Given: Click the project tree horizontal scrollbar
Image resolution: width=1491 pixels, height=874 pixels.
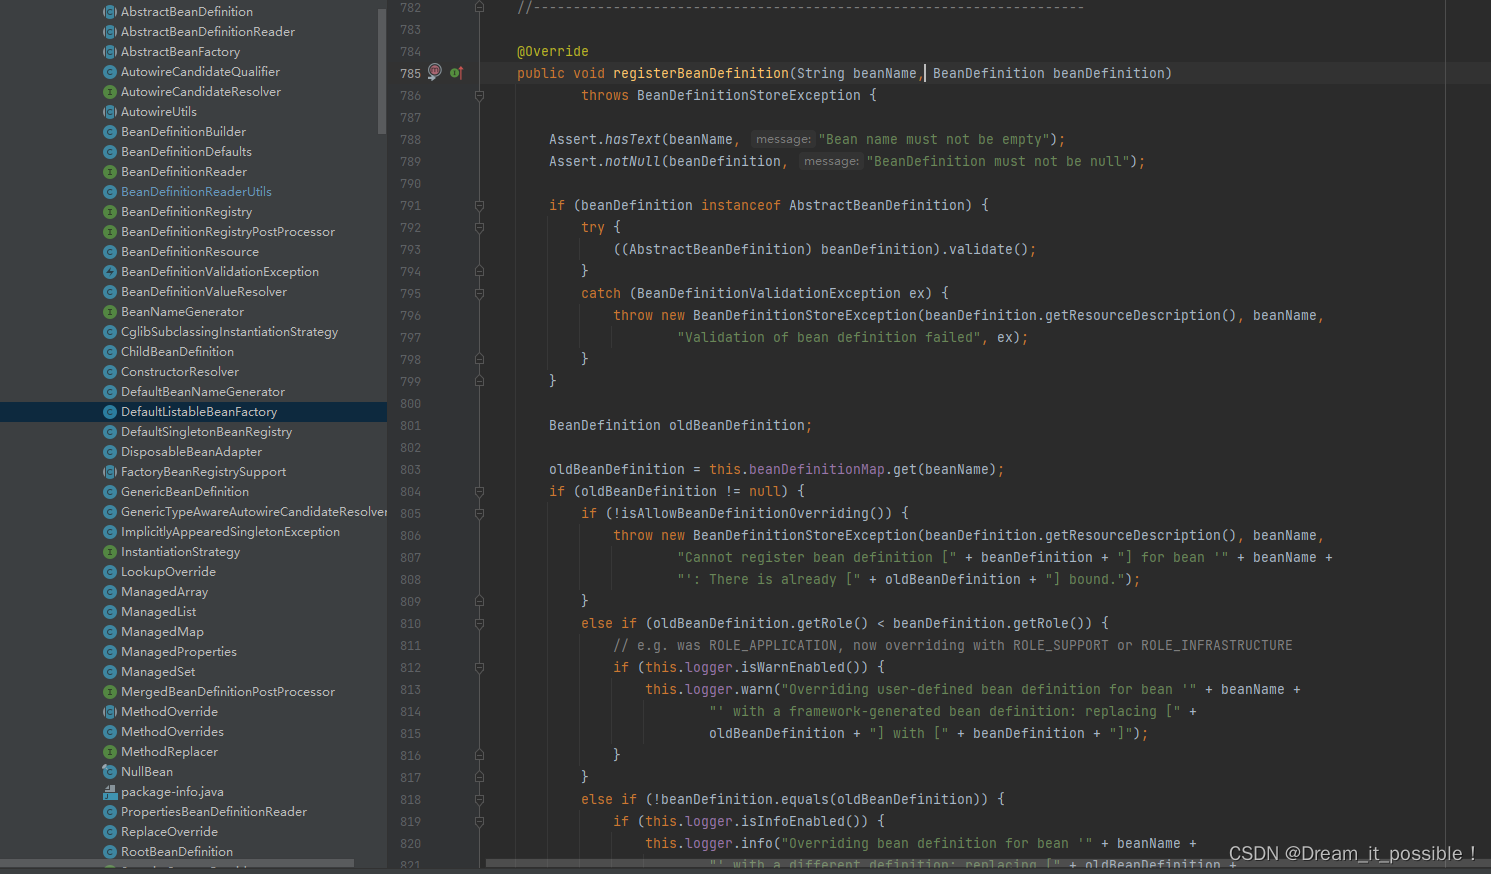Looking at the screenshot, I should point(177,862).
